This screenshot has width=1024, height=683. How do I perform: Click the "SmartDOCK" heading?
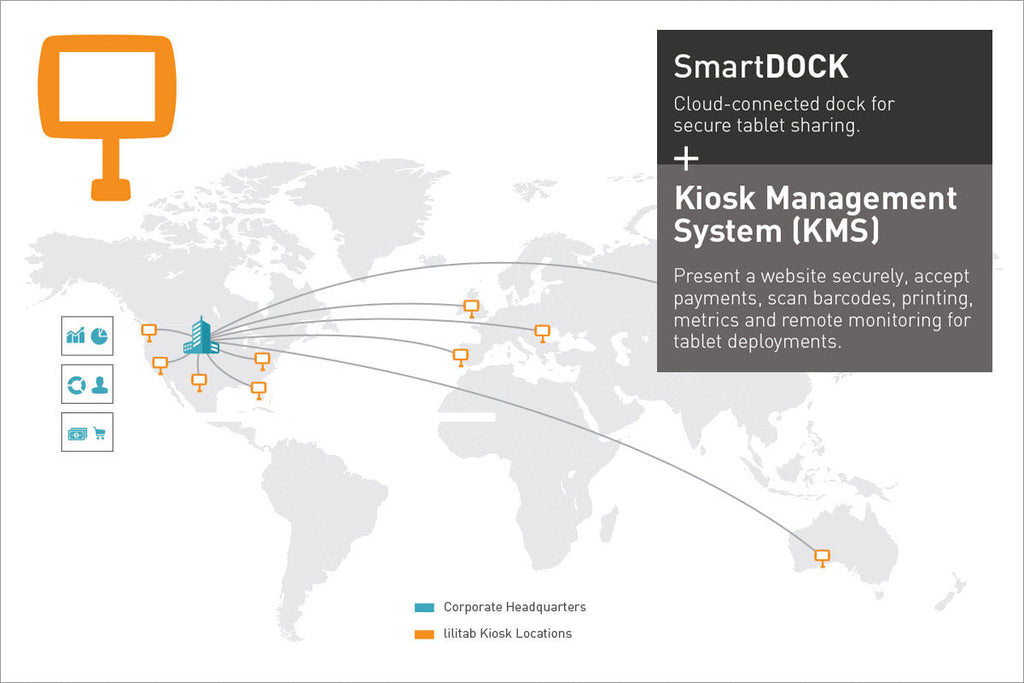(761, 67)
